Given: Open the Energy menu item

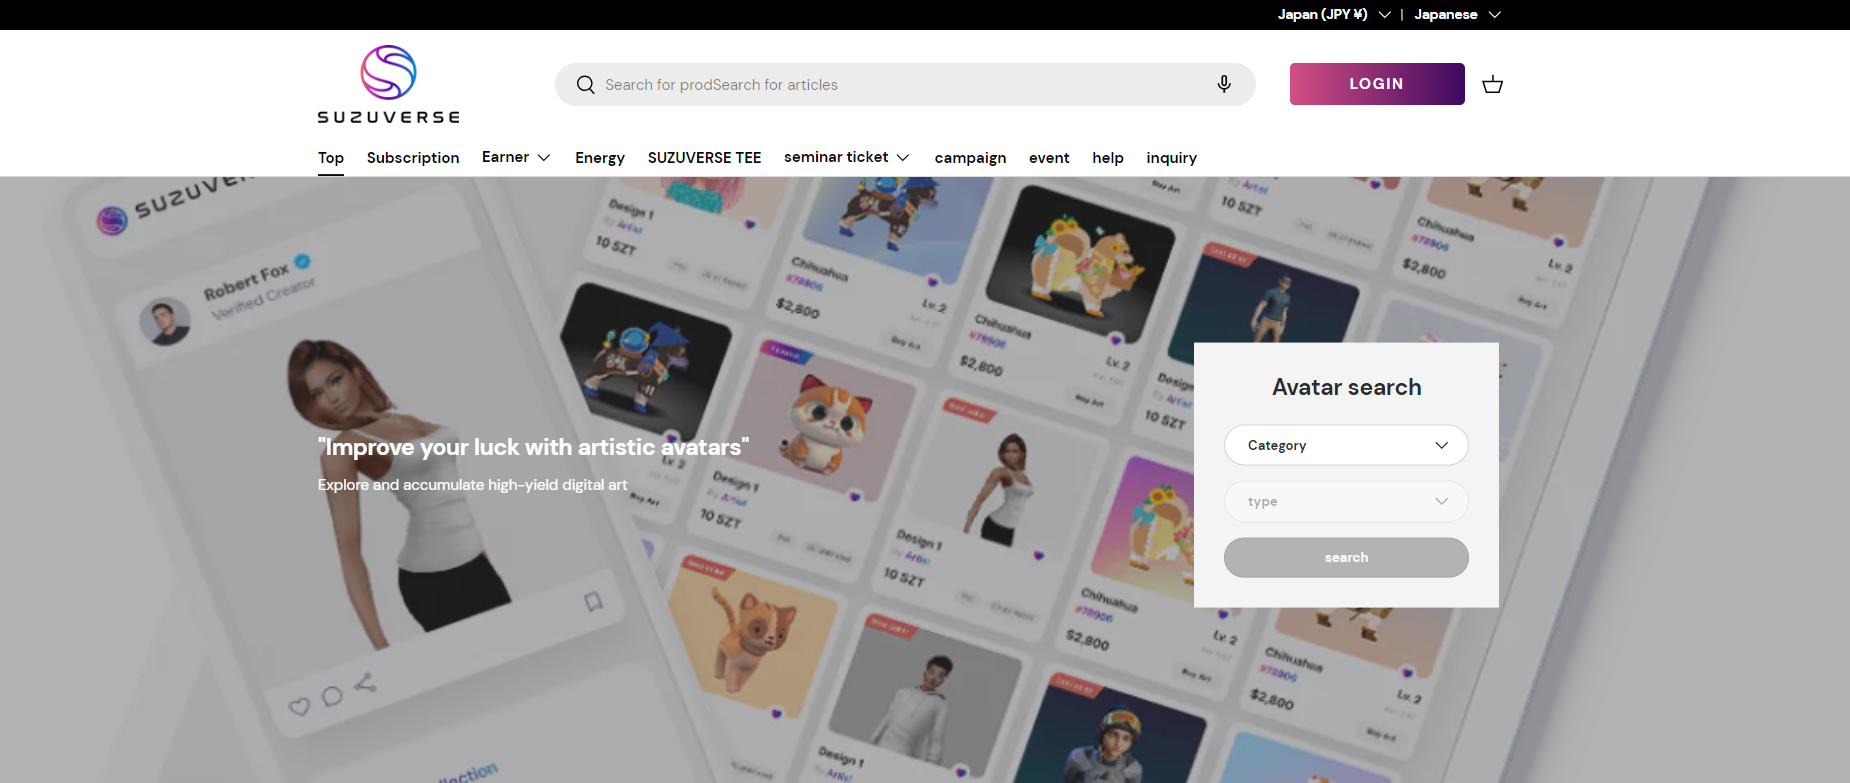Looking at the screenshot, I should 600,158.
